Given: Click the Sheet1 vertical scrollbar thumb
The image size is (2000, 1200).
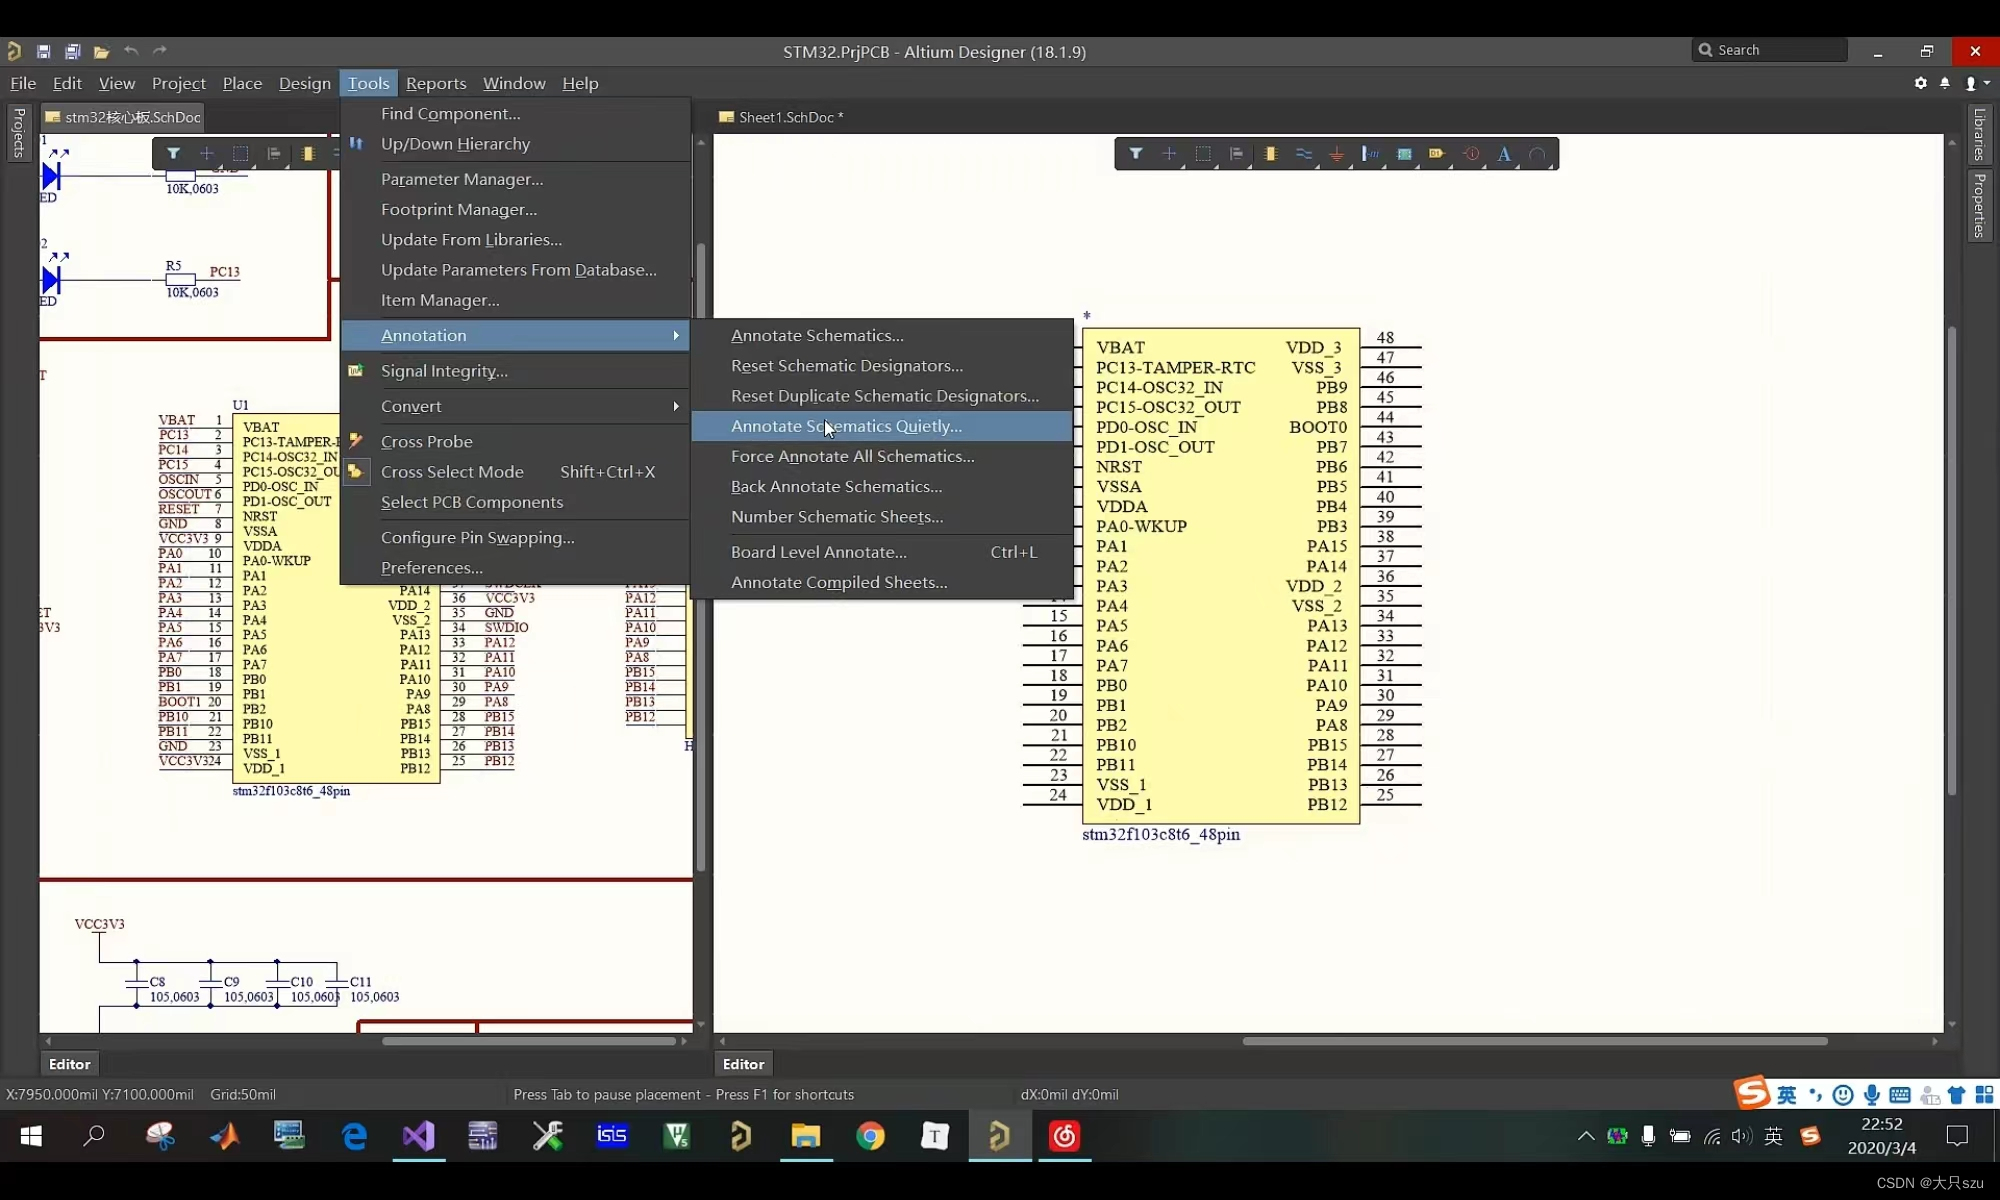Looking at the screenshot, I should tap(1951, 560).
